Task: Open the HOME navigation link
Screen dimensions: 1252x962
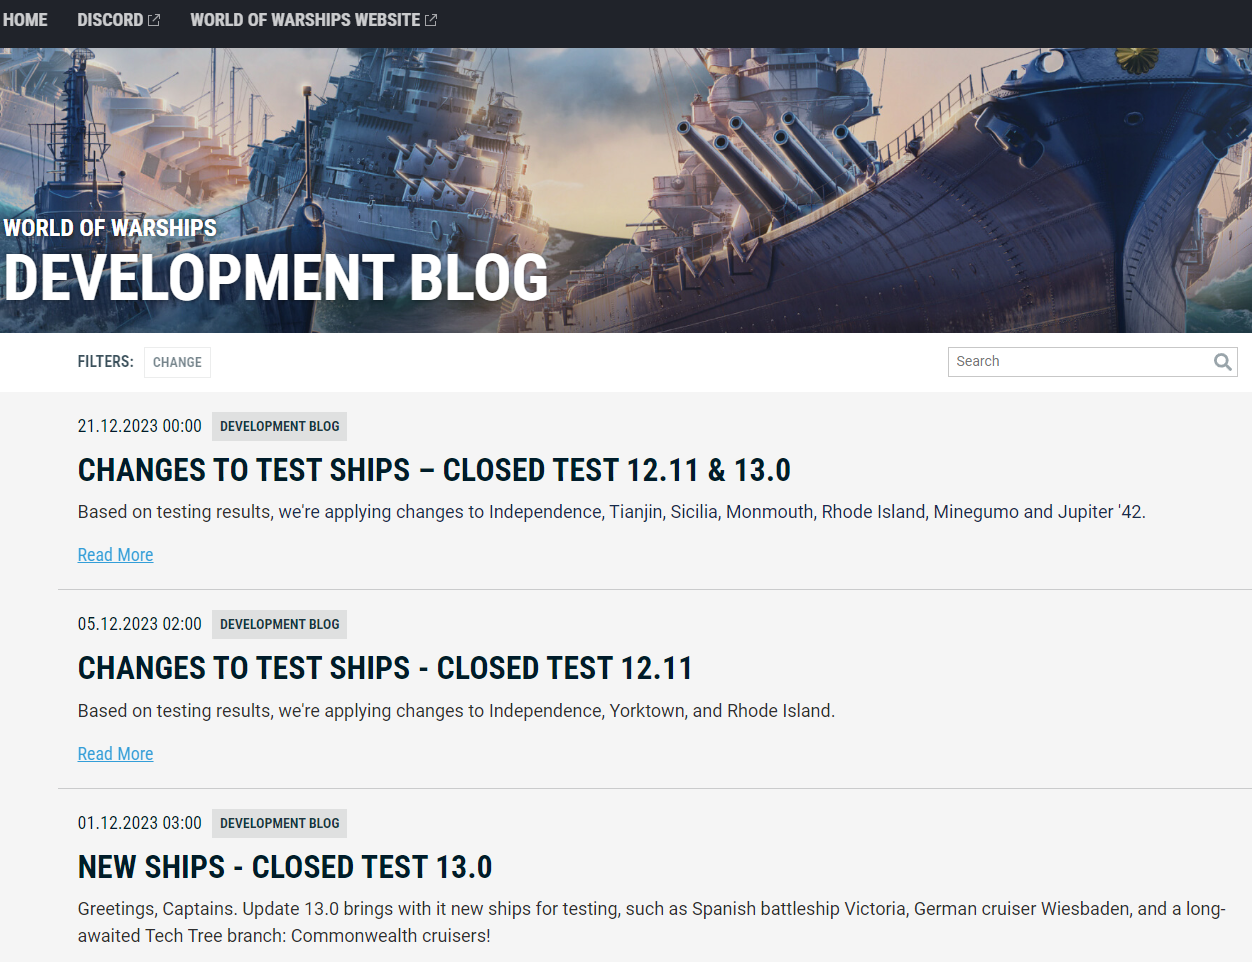Action: pyautogui.click(x=25, y=20)
